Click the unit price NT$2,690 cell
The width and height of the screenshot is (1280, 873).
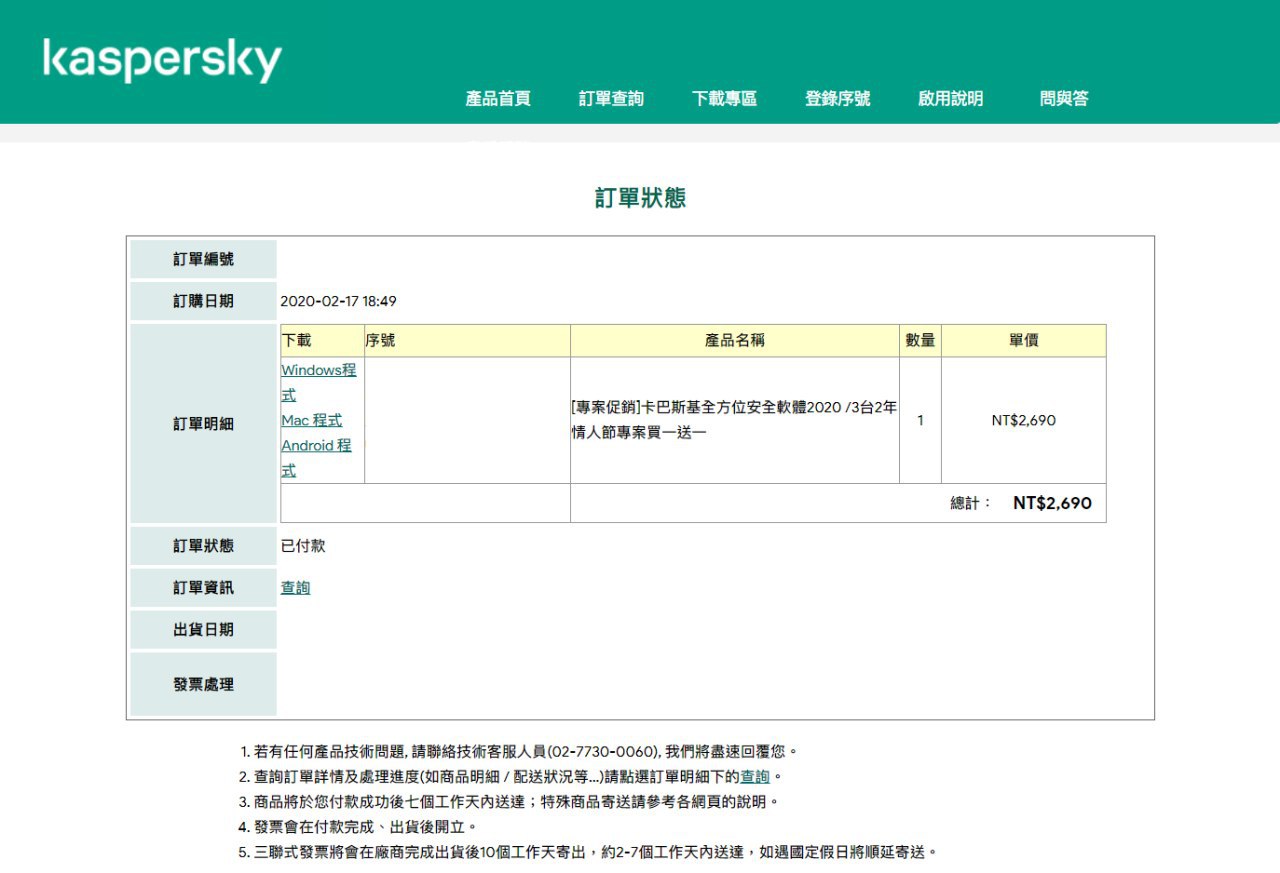coord(1024,421)
